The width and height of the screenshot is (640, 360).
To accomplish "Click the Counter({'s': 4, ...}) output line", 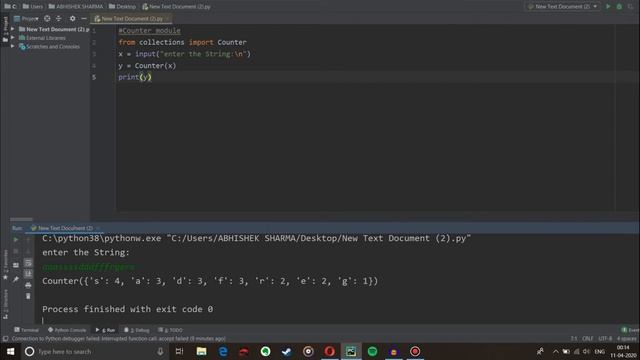I will pos(210,281).
